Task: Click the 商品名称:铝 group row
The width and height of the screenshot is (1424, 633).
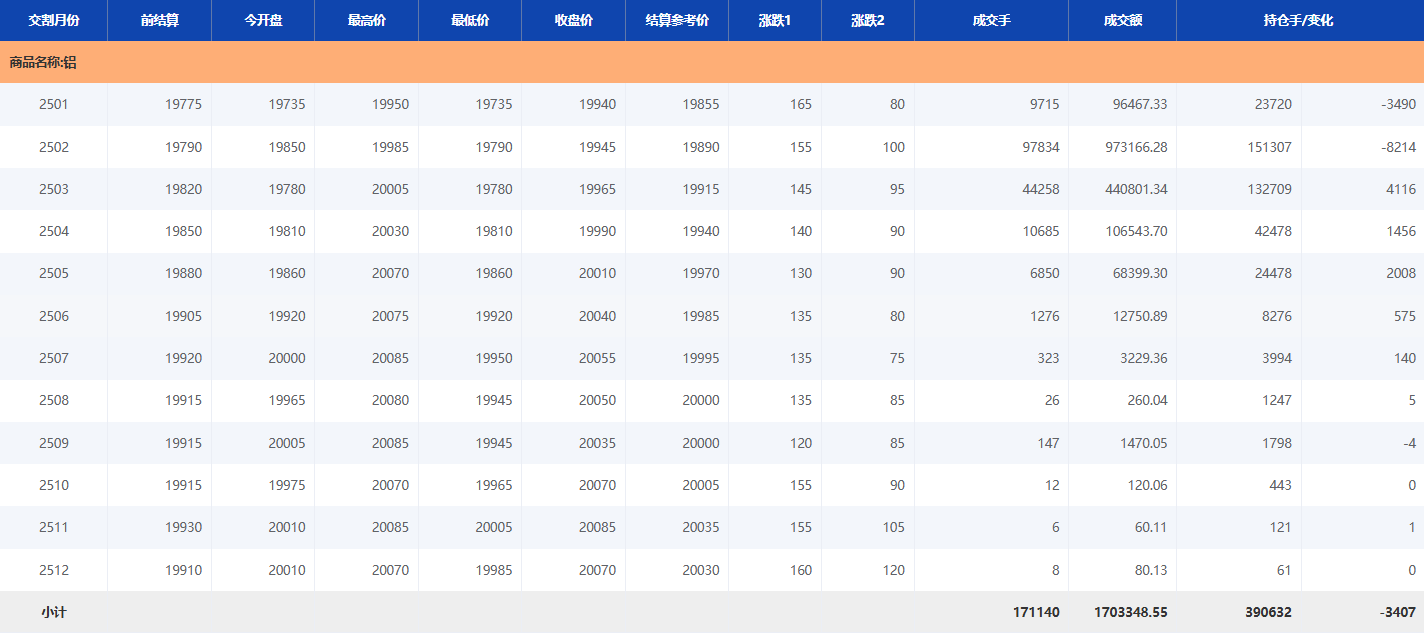Action: coord(43,62)
